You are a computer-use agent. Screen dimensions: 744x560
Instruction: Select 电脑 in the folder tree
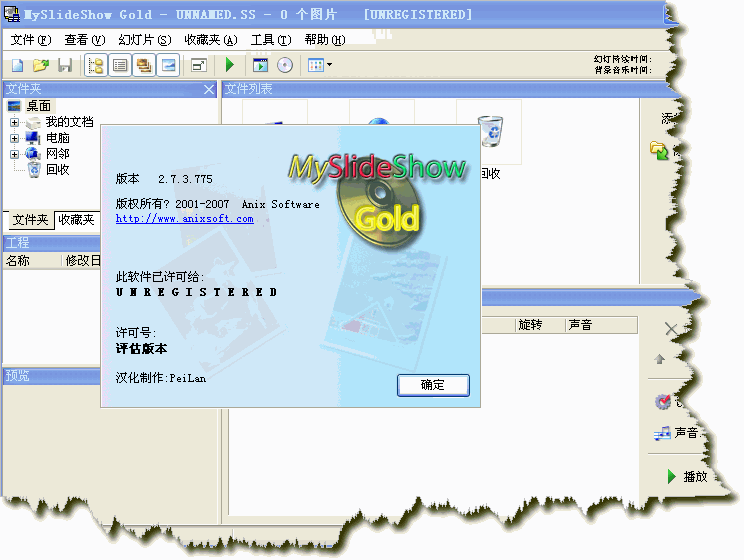pos(58,138)
